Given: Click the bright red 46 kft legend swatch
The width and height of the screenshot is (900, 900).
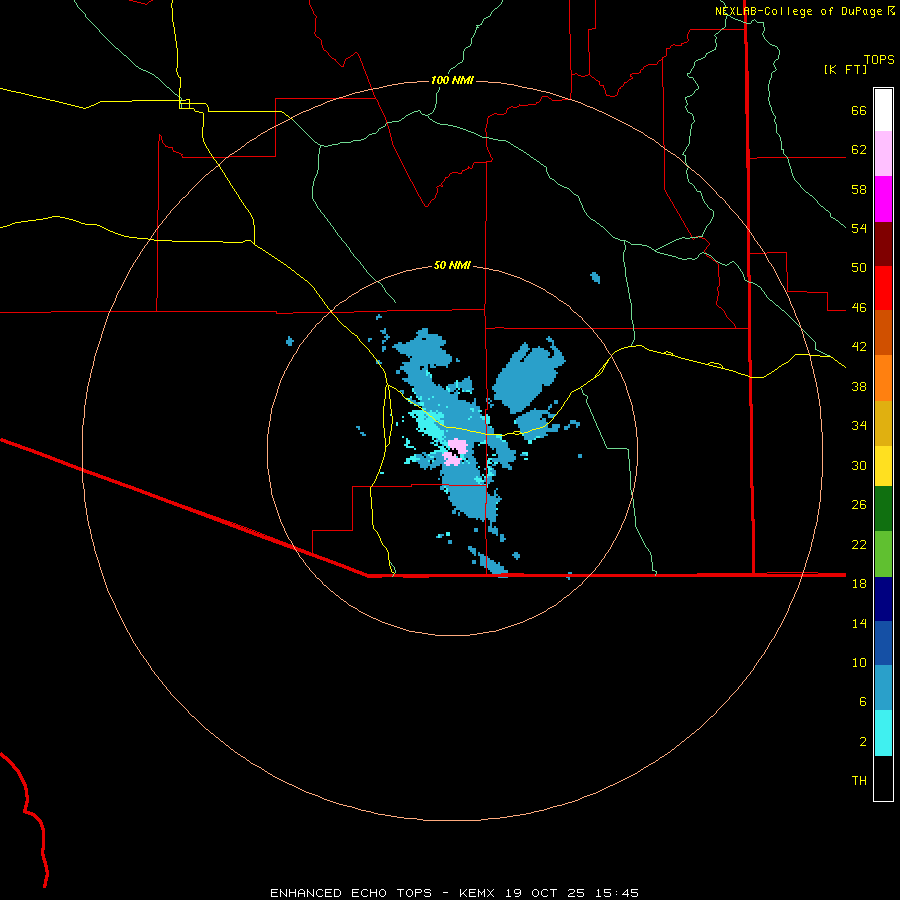Looking at the screenshot, I should [x=883, y=288].
